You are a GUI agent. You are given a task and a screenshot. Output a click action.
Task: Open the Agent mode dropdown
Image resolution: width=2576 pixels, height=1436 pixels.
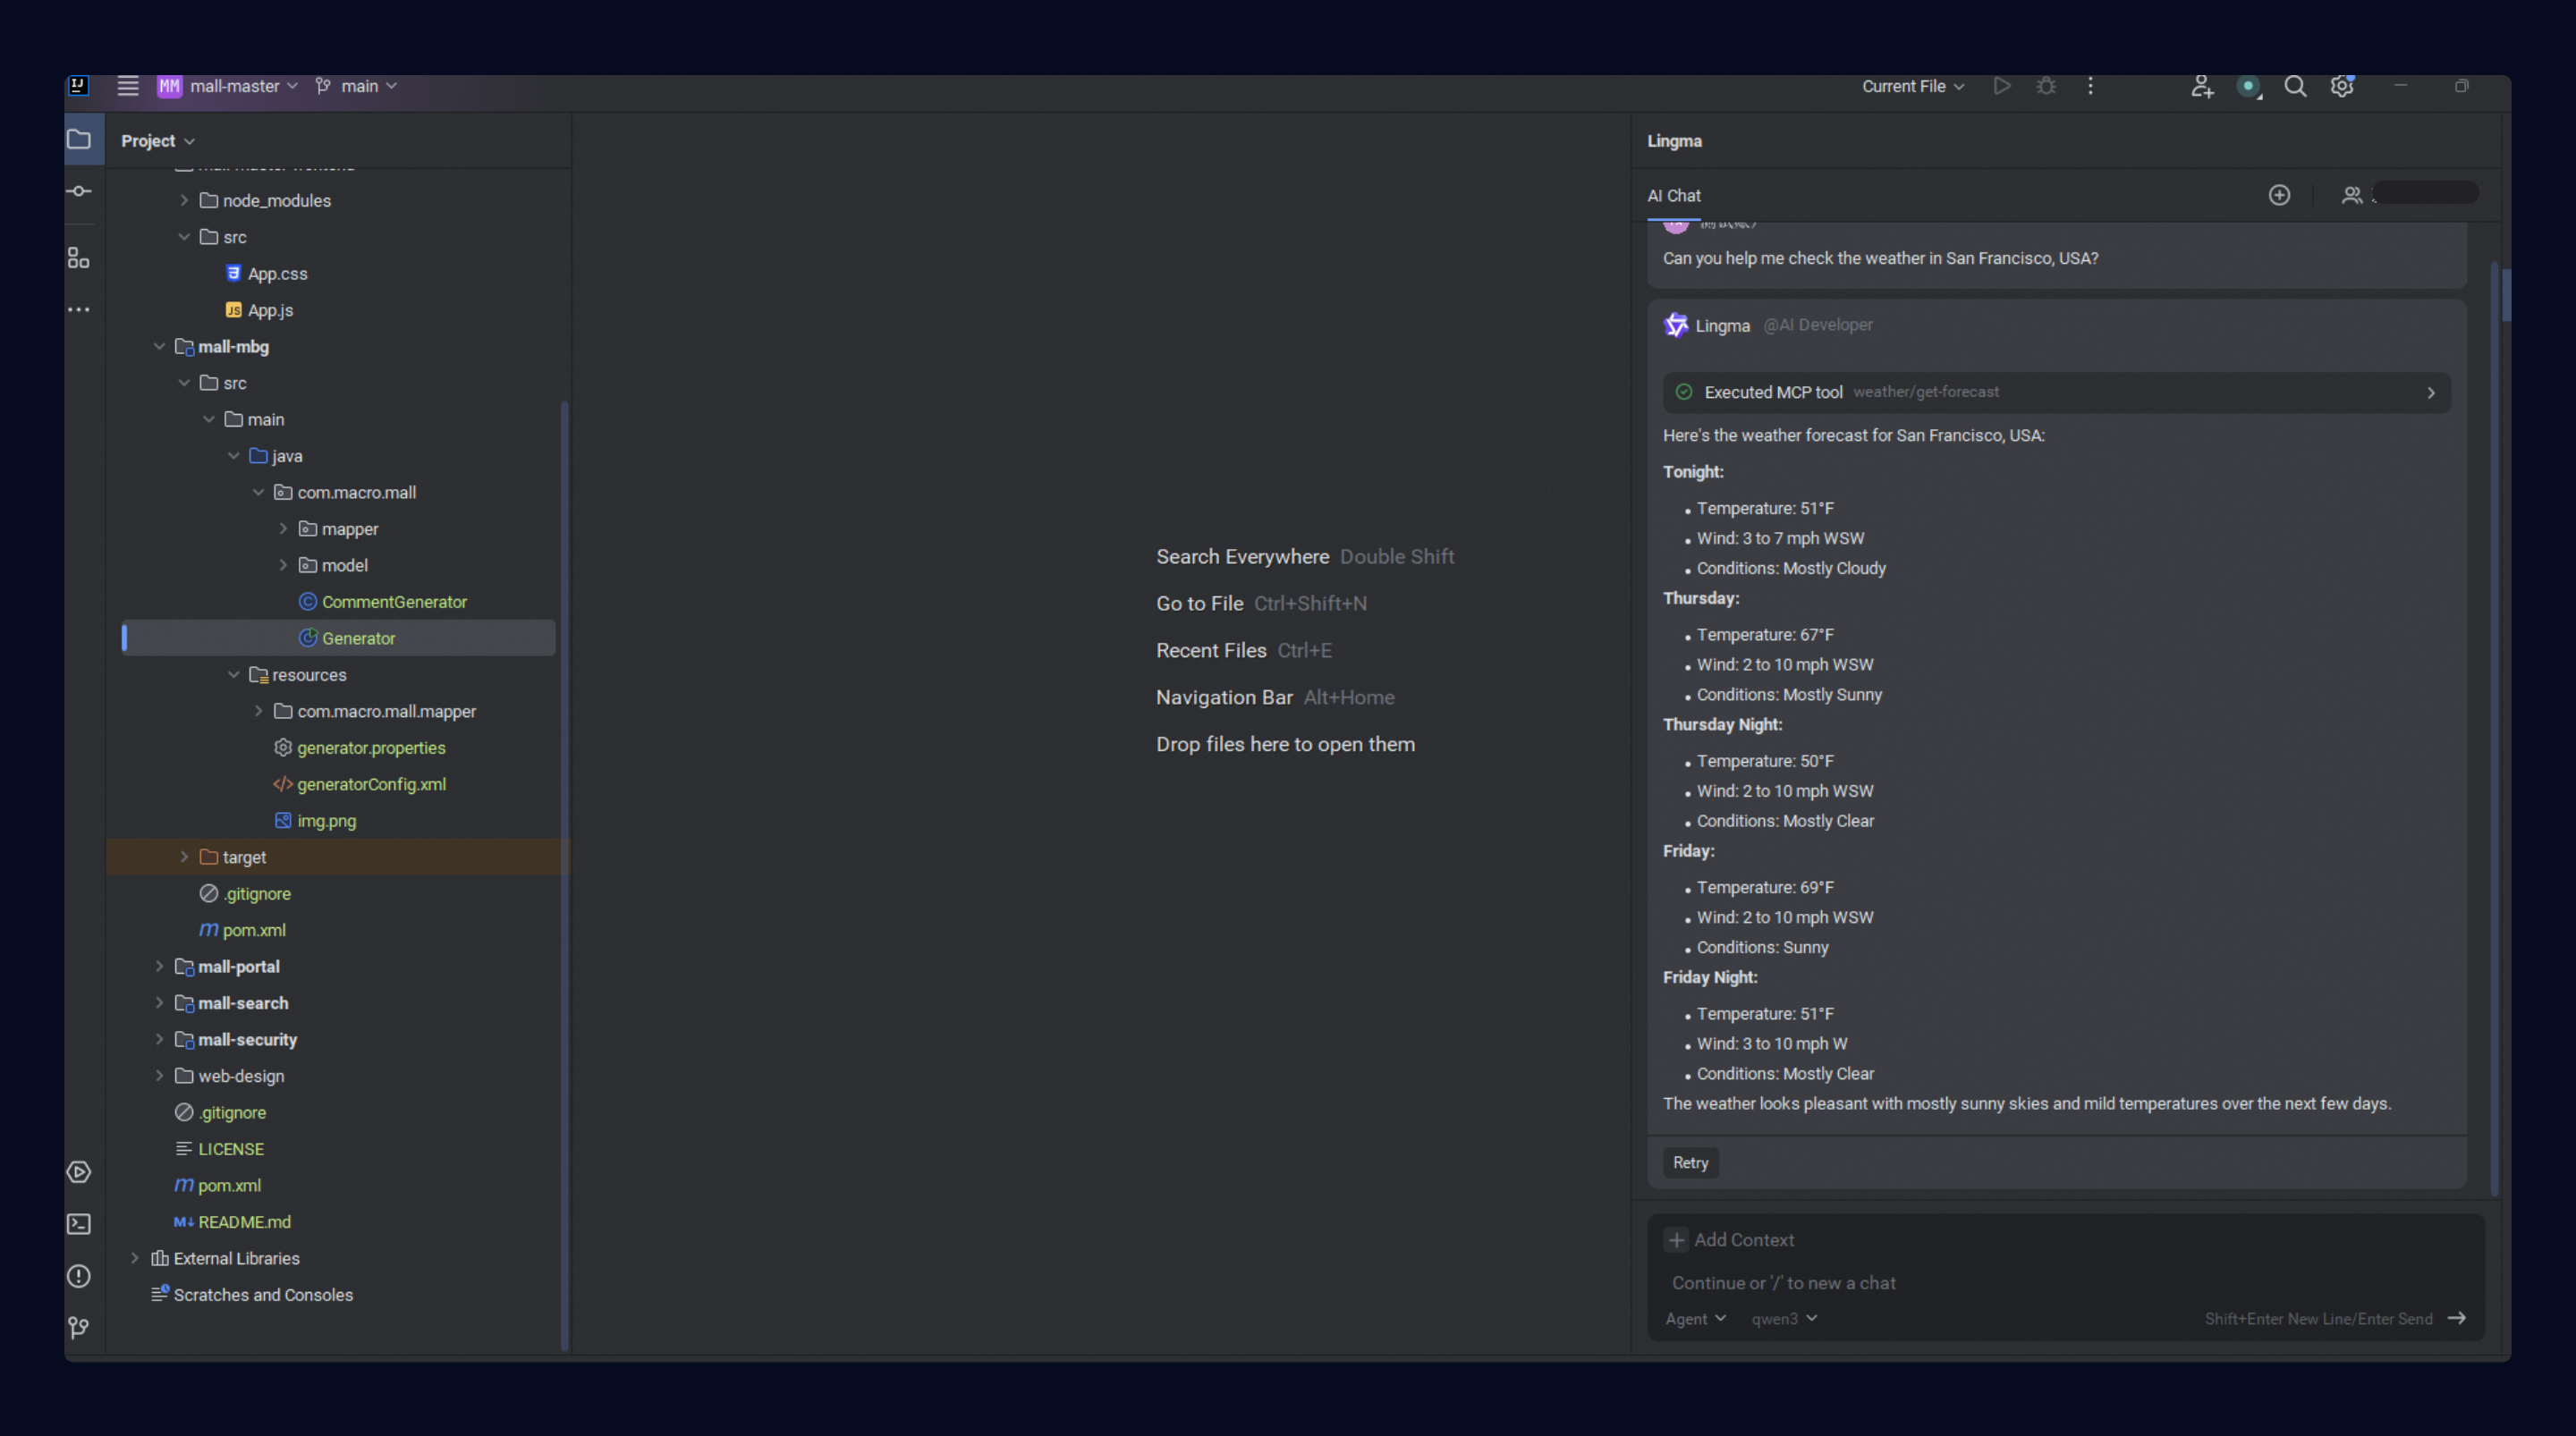coord(1695,1319)
